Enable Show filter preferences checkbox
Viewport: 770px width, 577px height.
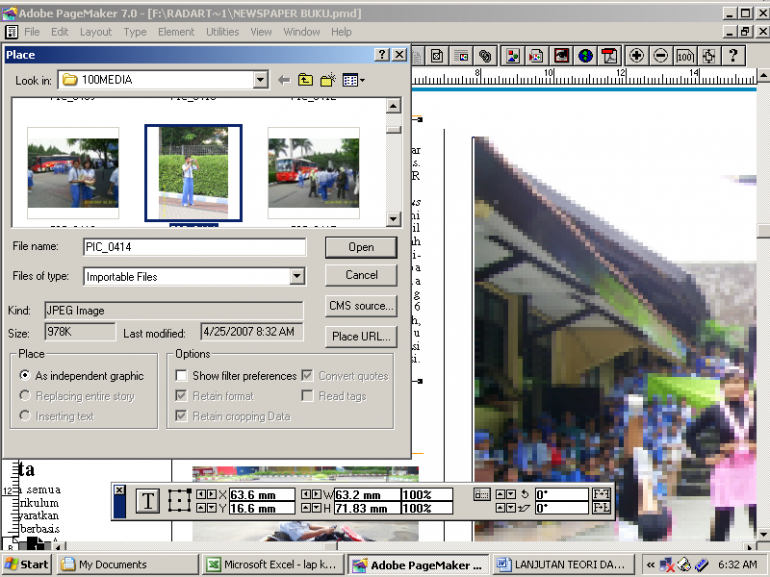click(x=181, y=376)
